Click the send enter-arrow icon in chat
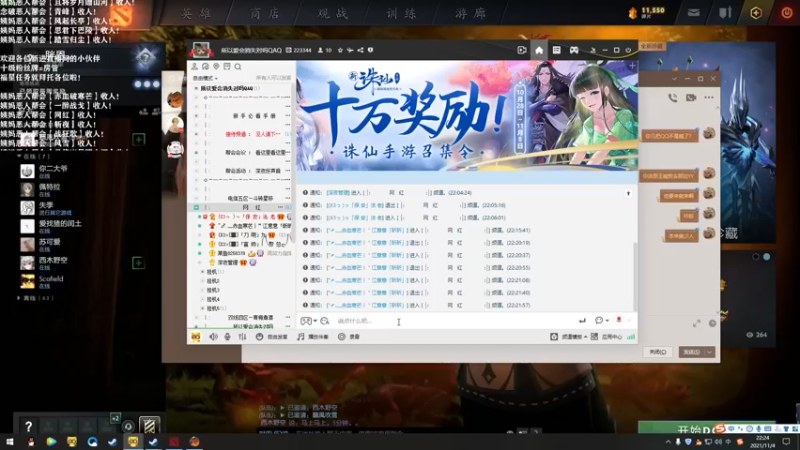 pos(582,320)
